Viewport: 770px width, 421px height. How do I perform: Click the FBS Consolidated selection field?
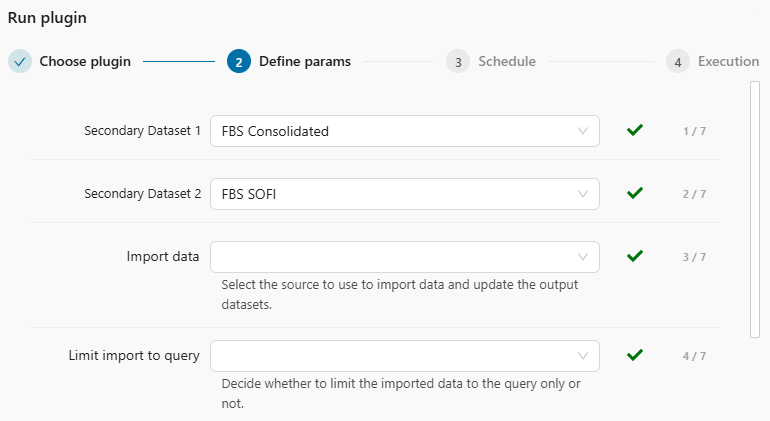pos(390,131)
